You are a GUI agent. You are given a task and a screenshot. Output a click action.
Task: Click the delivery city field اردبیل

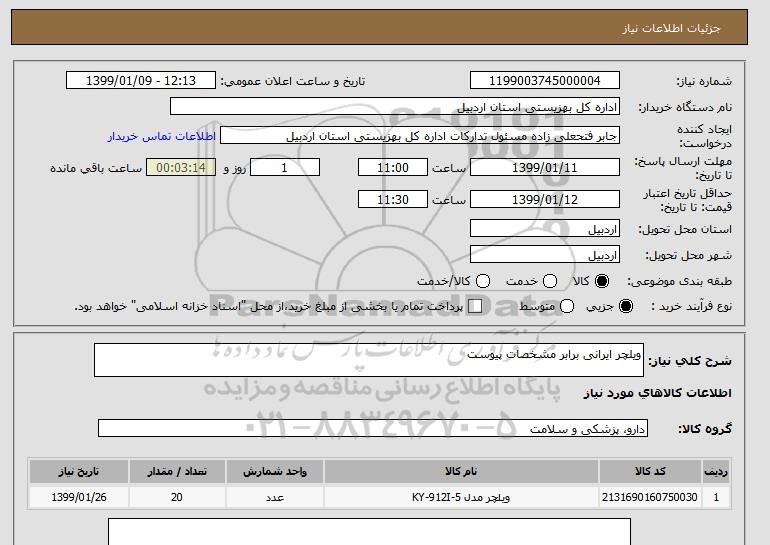[545, 255]
